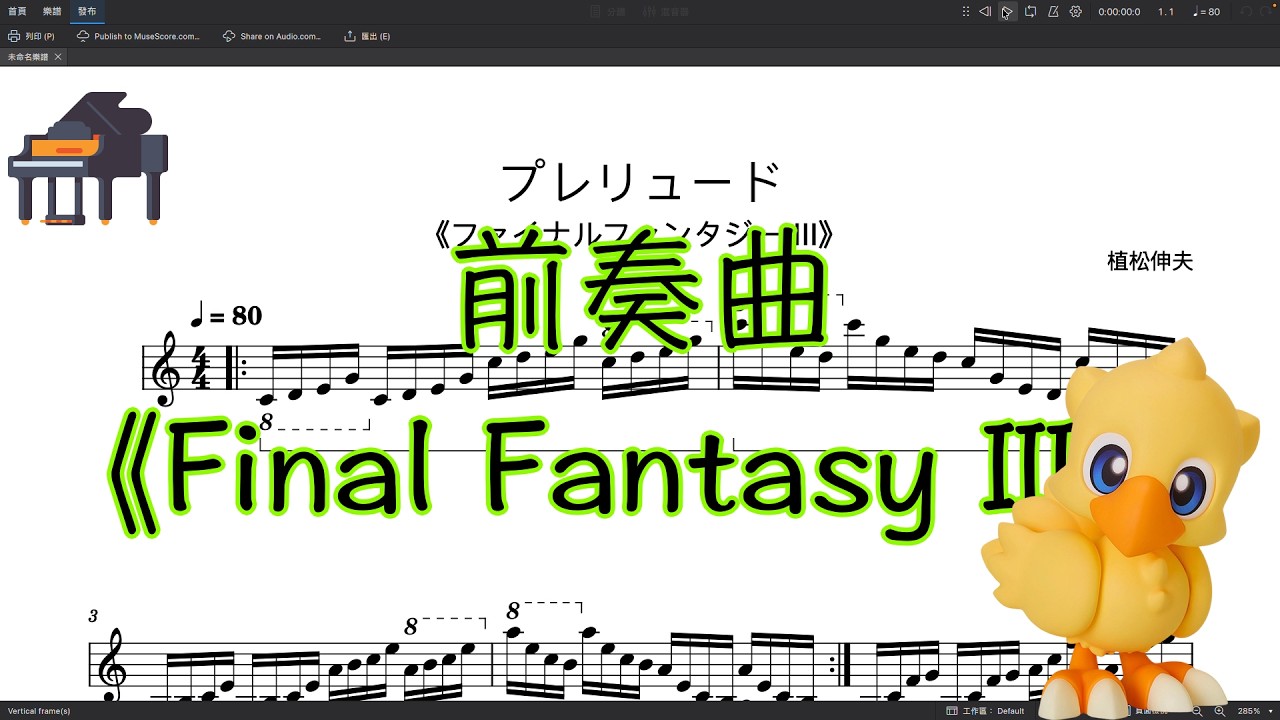Click the dimmed 分譜 (Parts) button
The height and width of the screenshot is (720, 1280).
[x=608, y=12]
